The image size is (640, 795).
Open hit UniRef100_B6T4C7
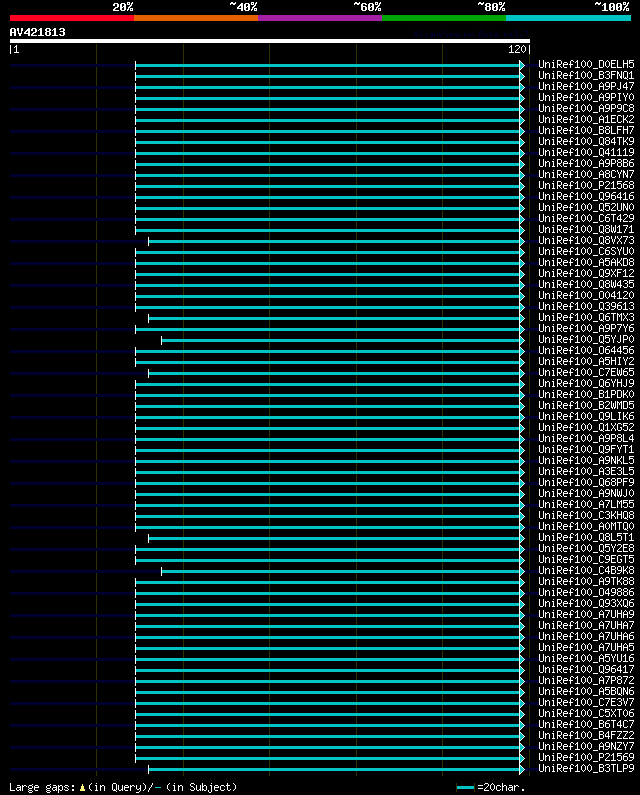(x=586, y=725)
